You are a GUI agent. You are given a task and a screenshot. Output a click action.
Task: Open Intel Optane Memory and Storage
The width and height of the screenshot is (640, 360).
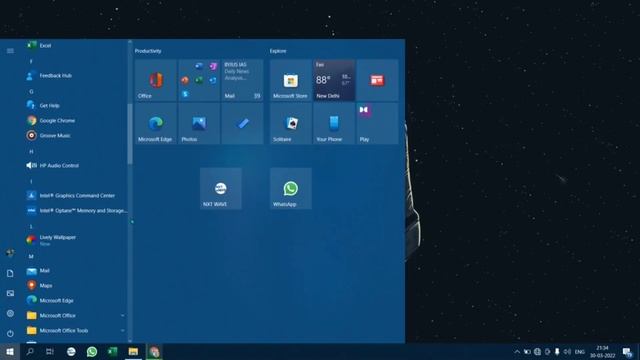(76, 211)
